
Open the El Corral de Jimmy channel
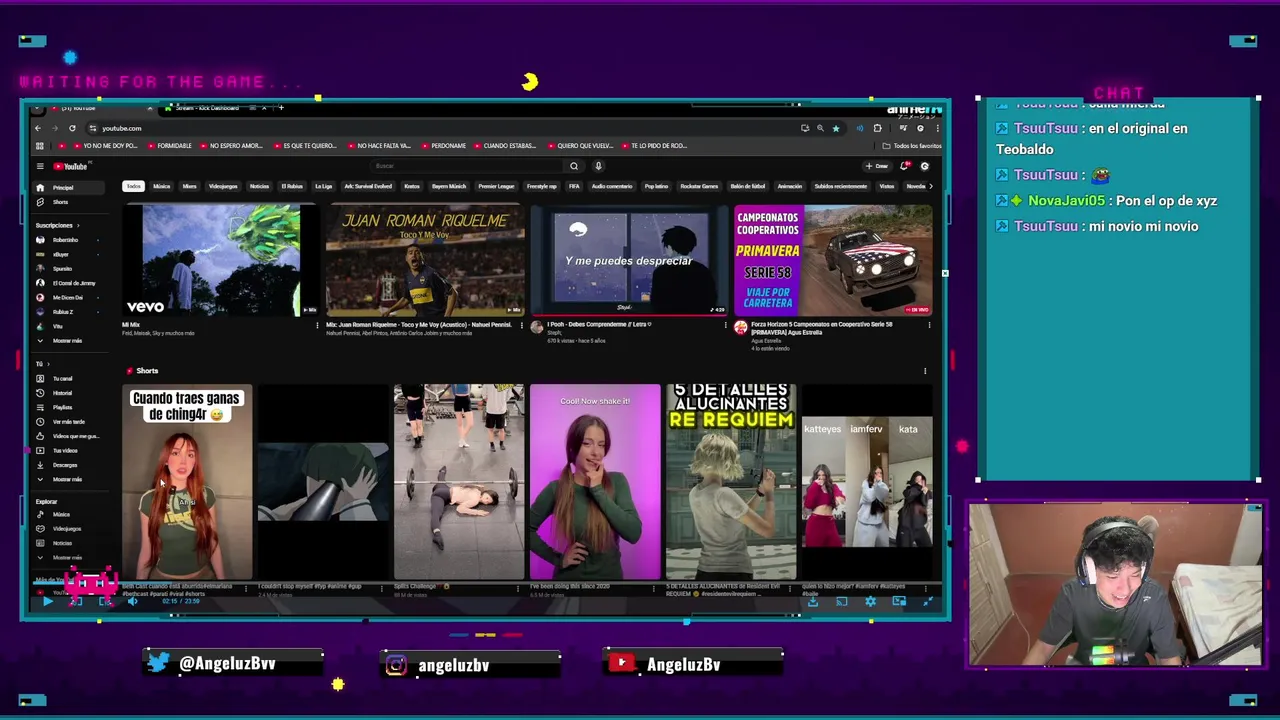tap(68, 283)
